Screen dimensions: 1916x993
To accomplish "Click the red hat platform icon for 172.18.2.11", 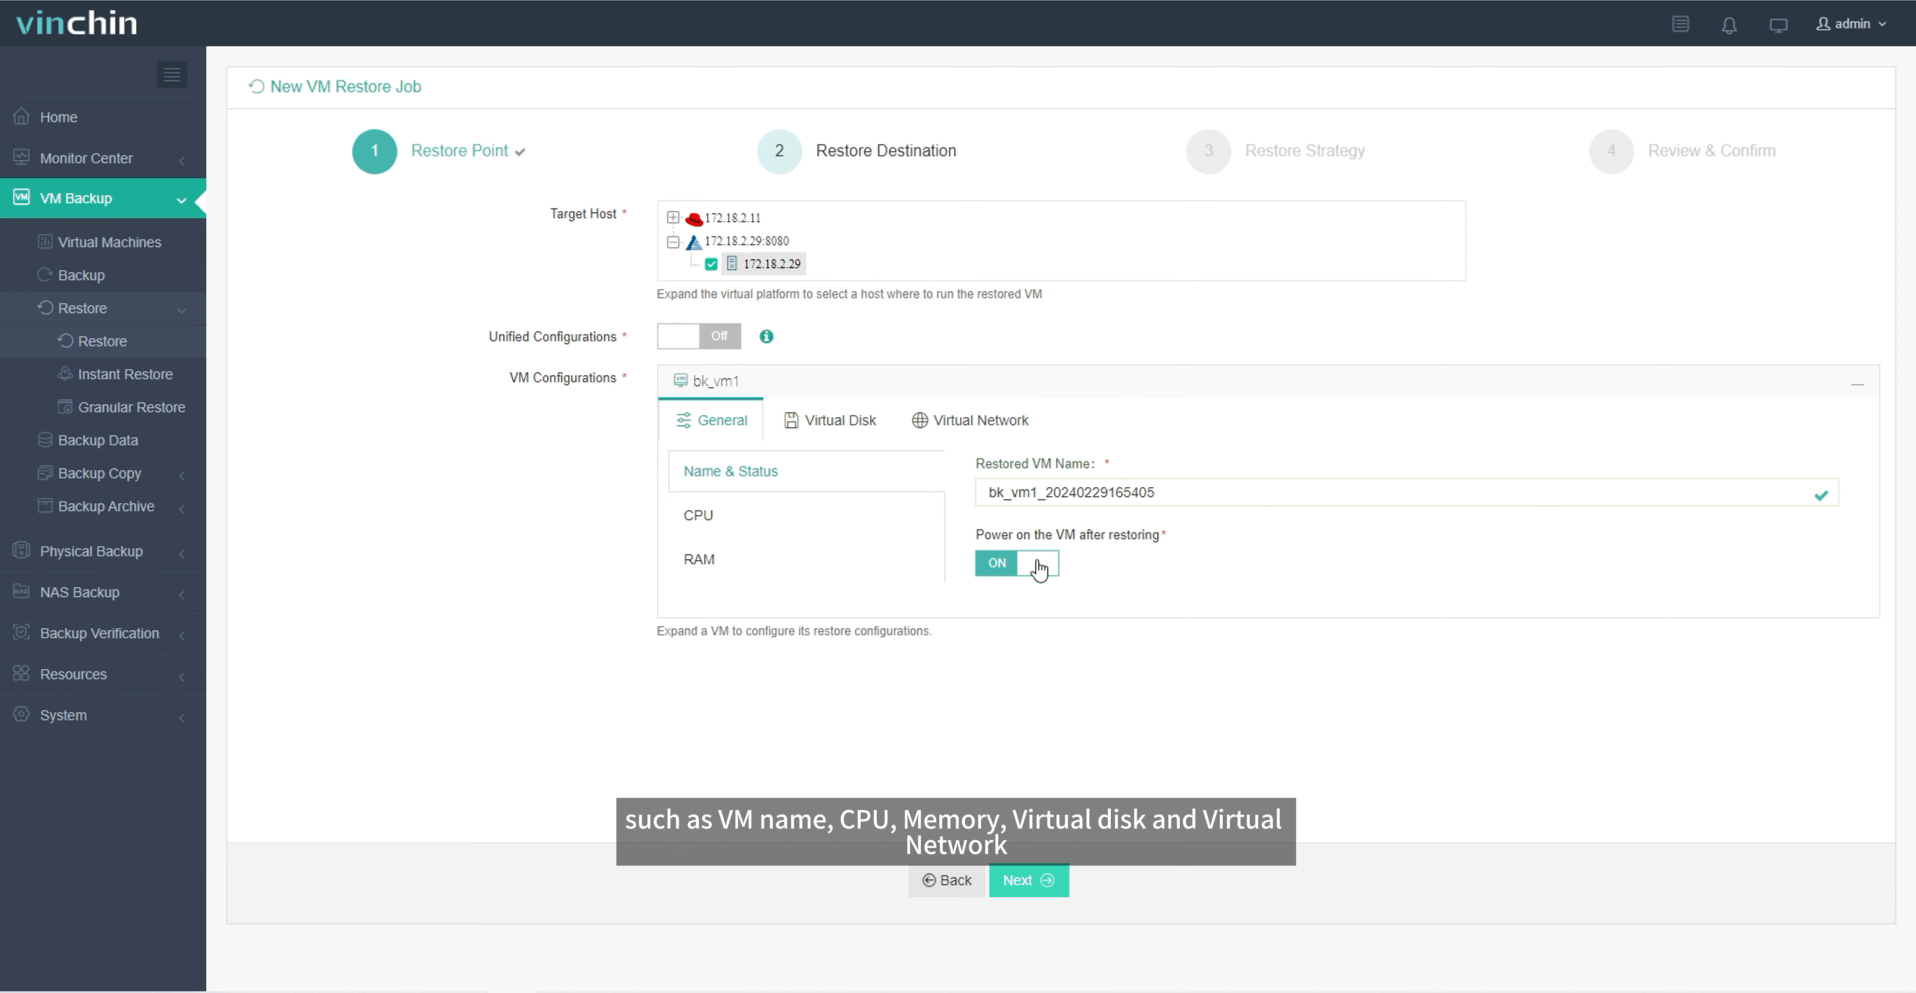I will click(x=694, y=218).
